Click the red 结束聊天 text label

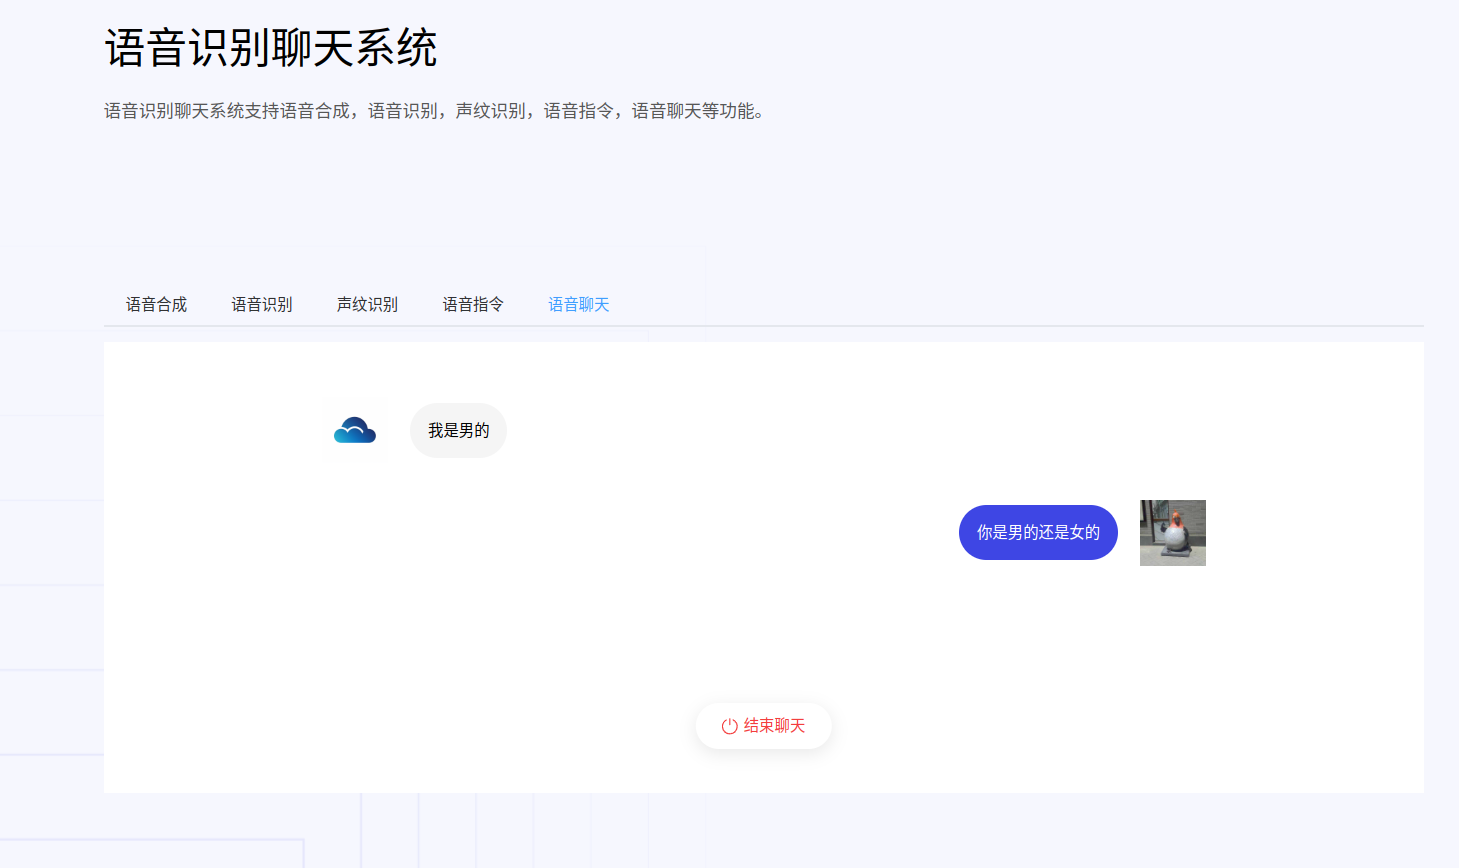click(x=774, y=726)
